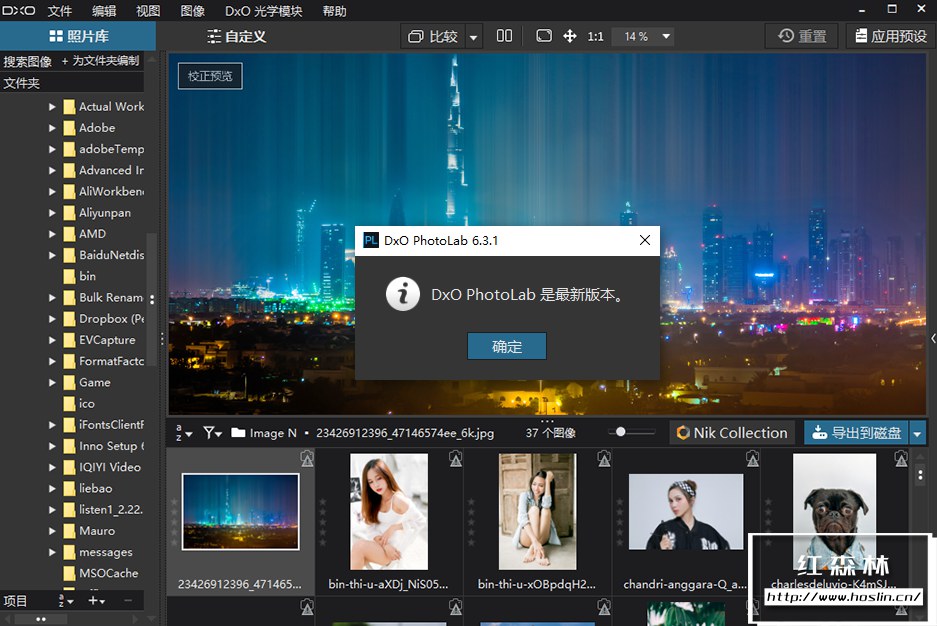Switch to the 自定义 customize tab
This screenshot has height=626, width=937.
(x=236, y=37)
